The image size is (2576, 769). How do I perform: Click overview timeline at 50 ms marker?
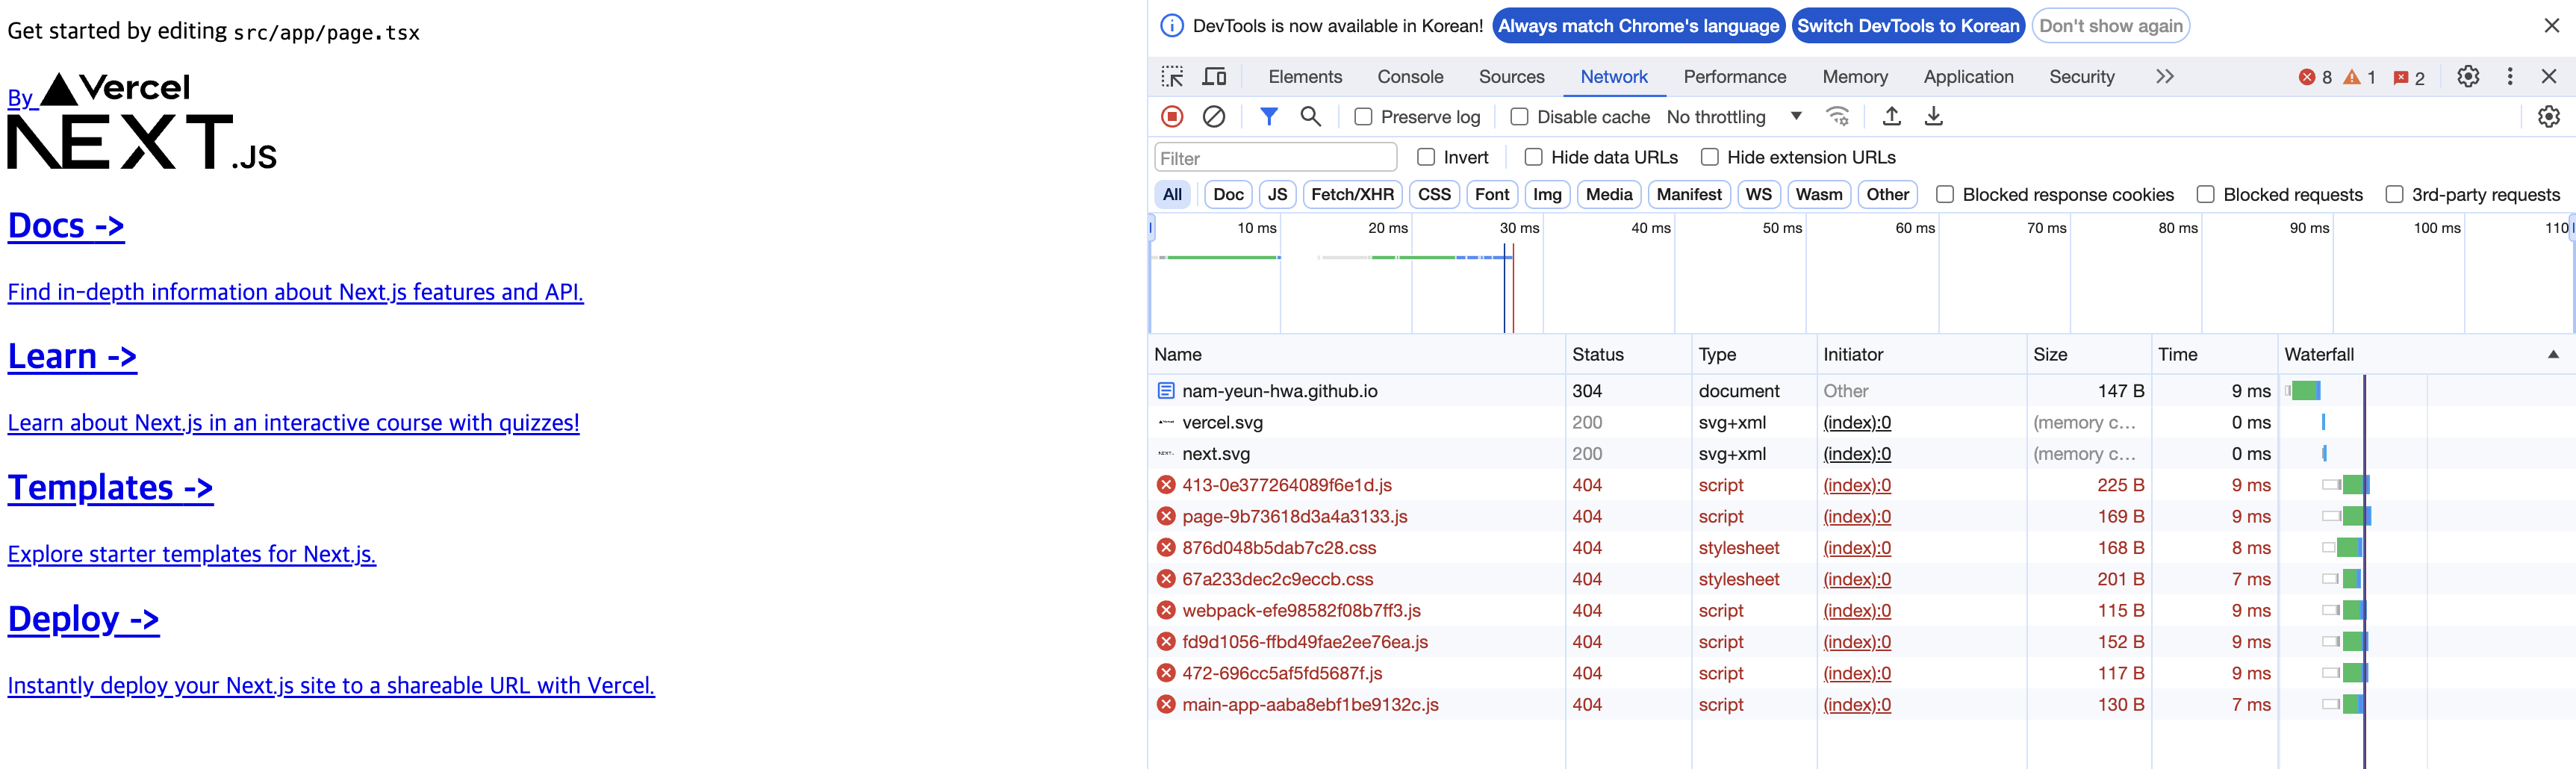click(1782, 228)
